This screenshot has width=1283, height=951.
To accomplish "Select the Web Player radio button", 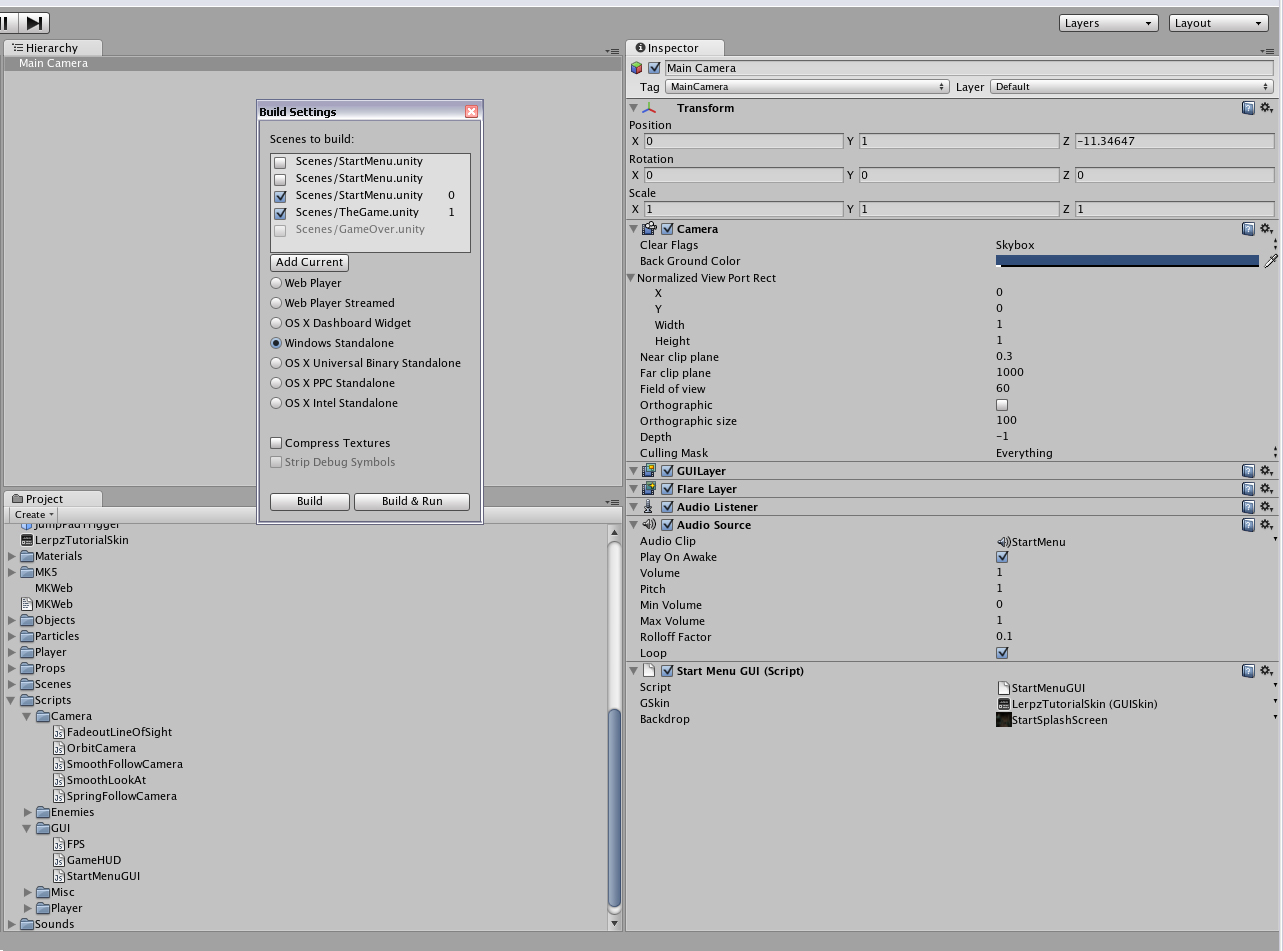I will [x=275, y=283].
